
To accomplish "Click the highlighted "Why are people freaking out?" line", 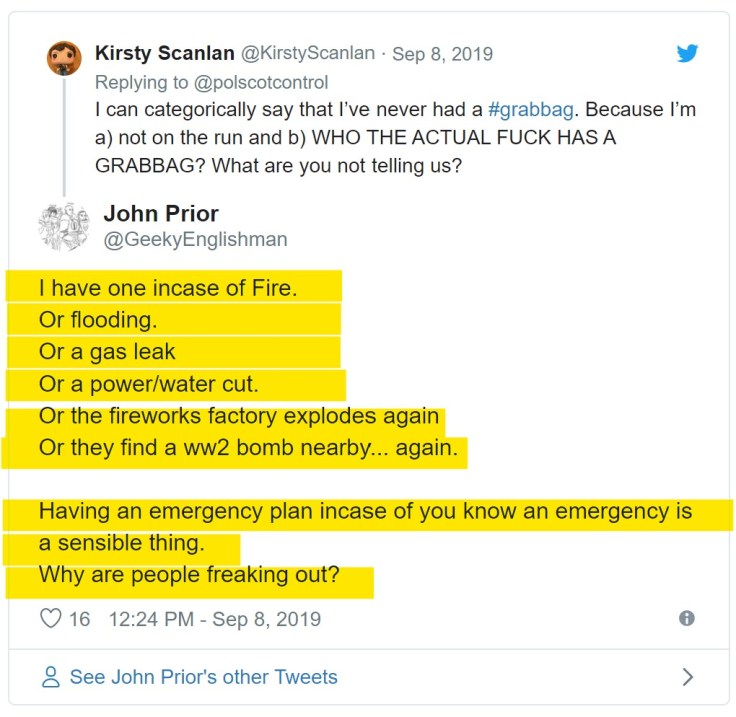I will [188, 576].
